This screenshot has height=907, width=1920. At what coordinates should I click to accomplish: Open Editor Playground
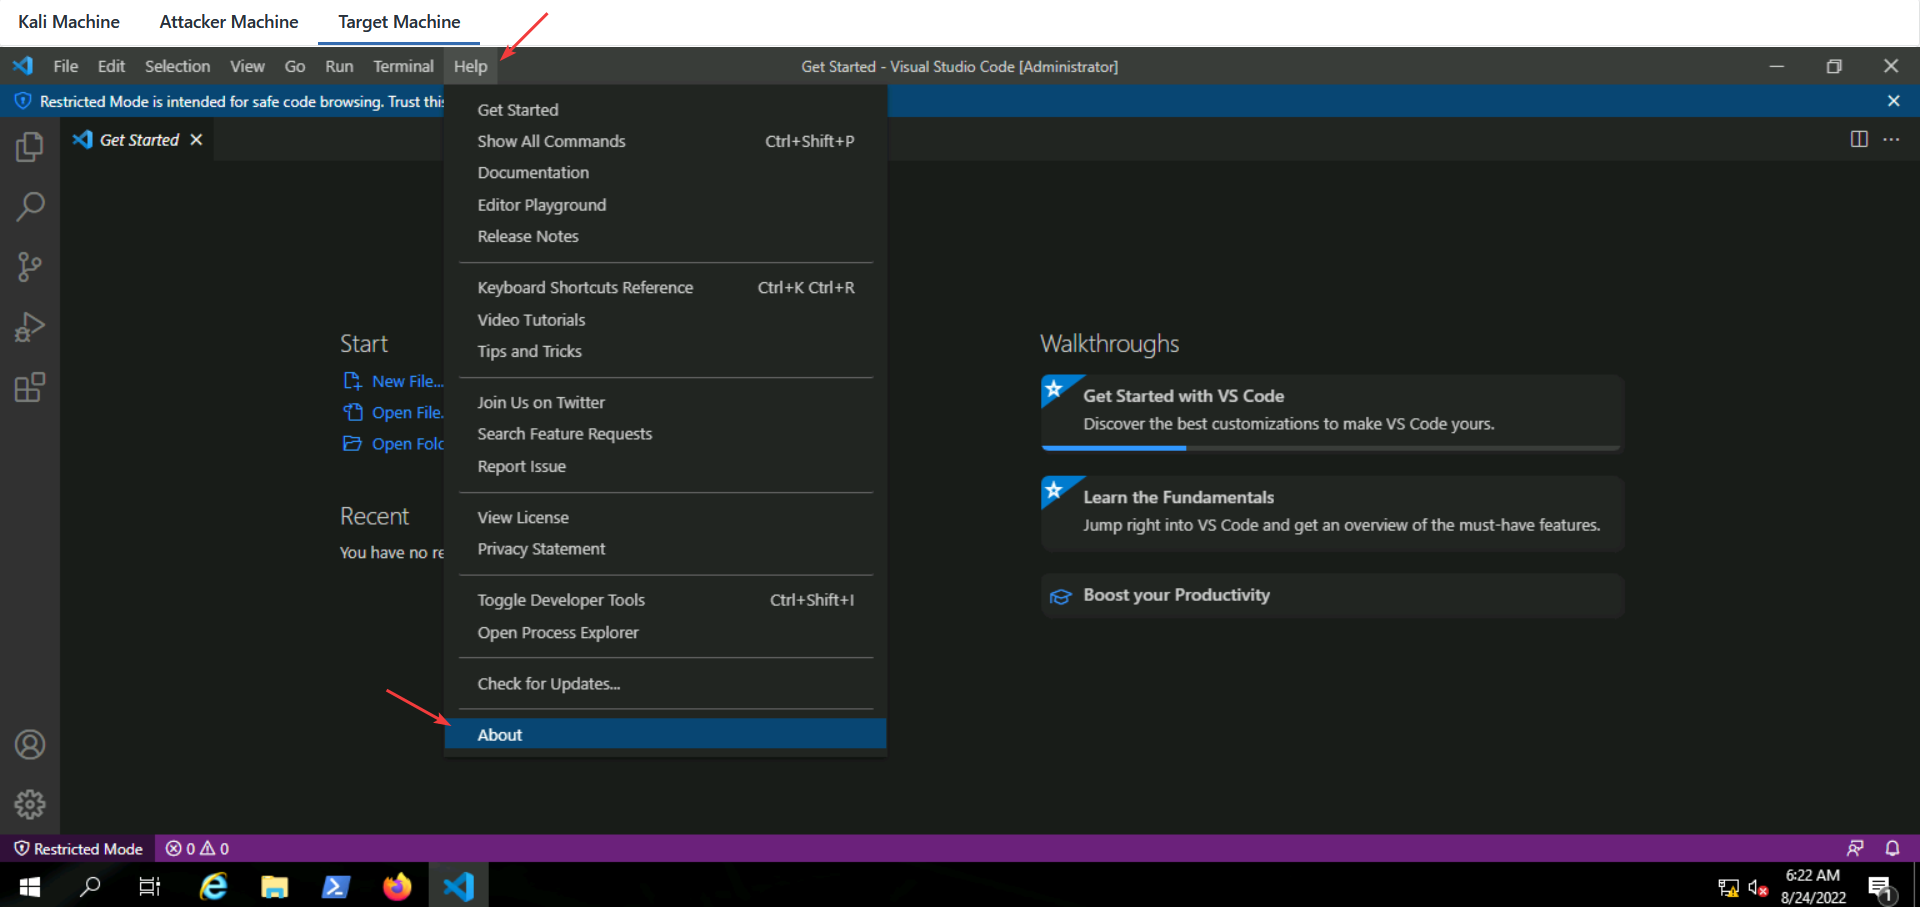(666, 204)
